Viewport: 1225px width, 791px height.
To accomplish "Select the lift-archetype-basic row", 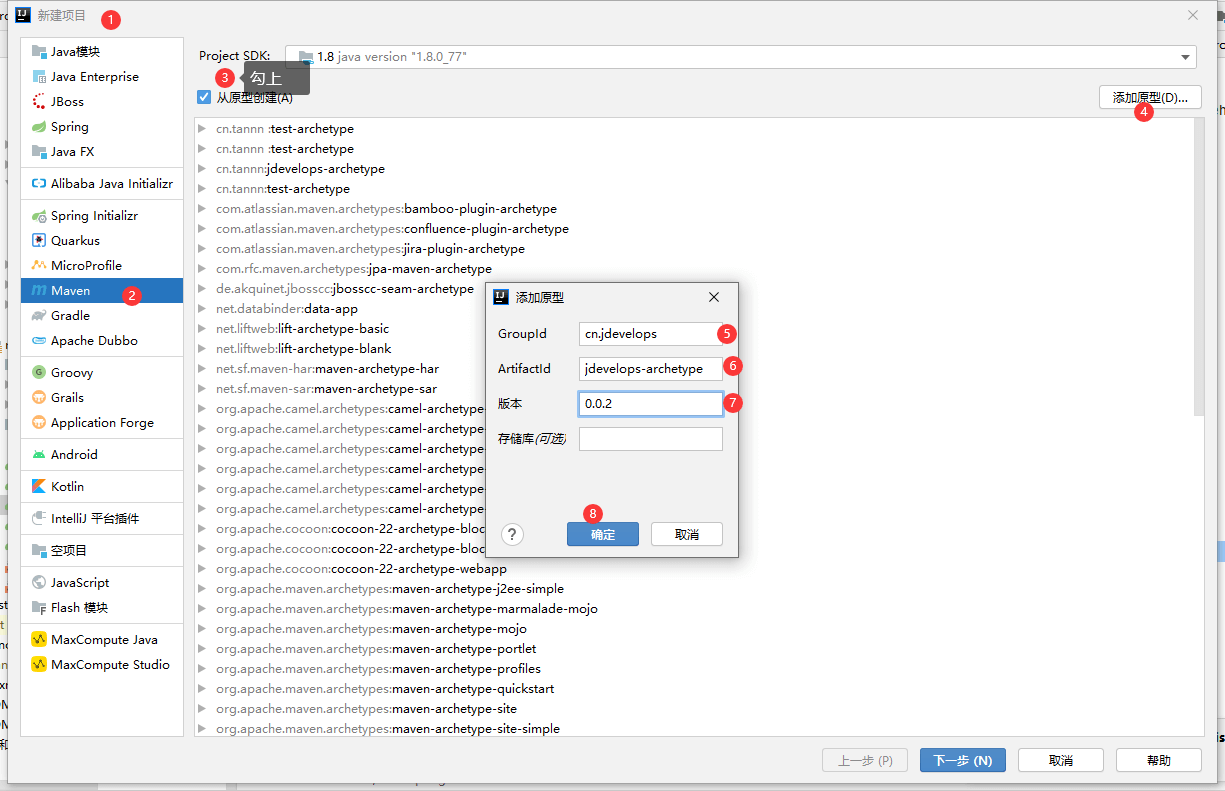I will tap(695, 329).
